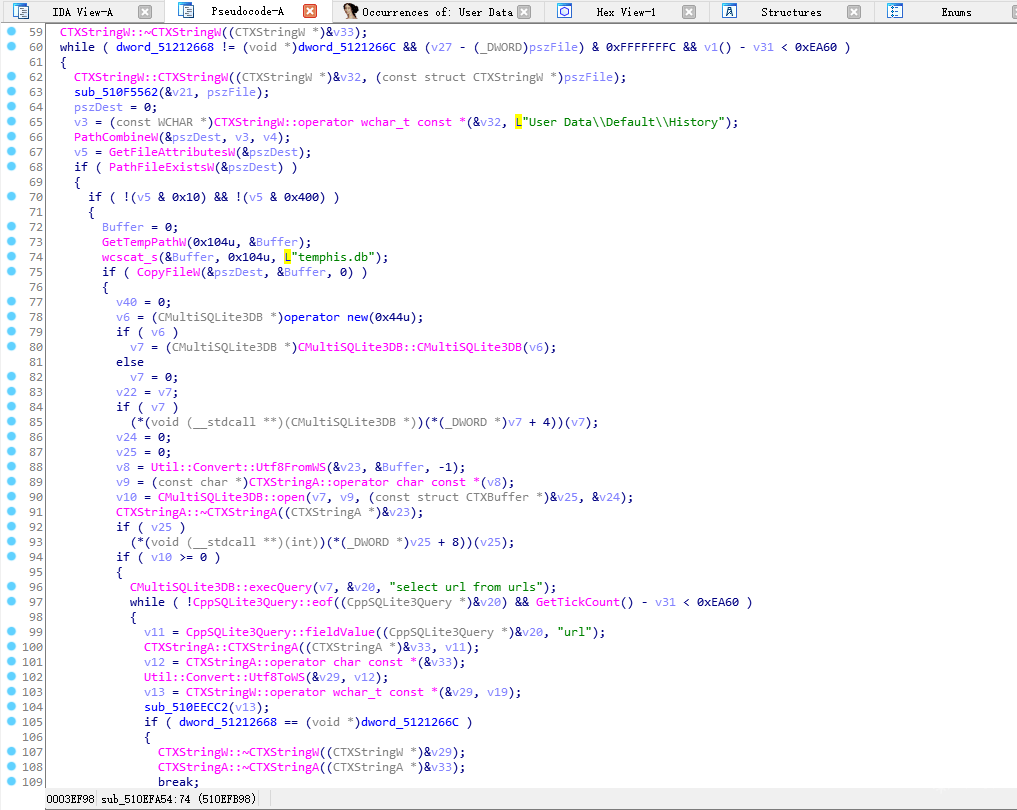The height and width of the screenshot is (810, 1017).
Task: Click the sub_510EECC2 function call
Action: point(185,708)
